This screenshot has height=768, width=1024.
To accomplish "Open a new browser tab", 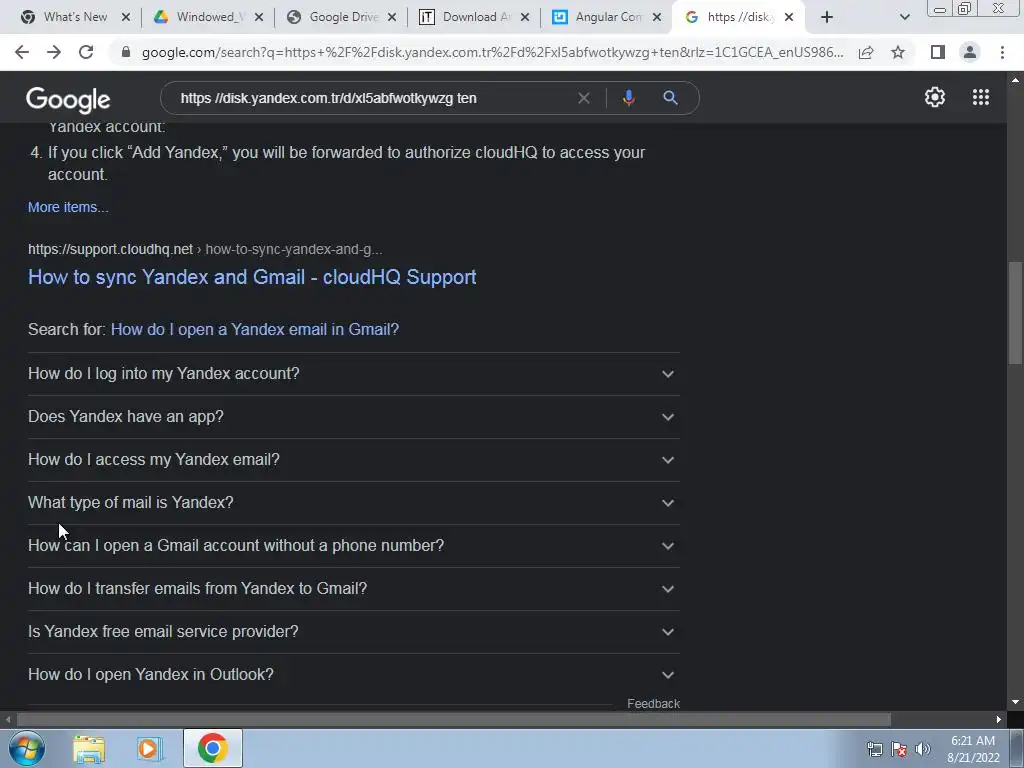I will [827, 17].
